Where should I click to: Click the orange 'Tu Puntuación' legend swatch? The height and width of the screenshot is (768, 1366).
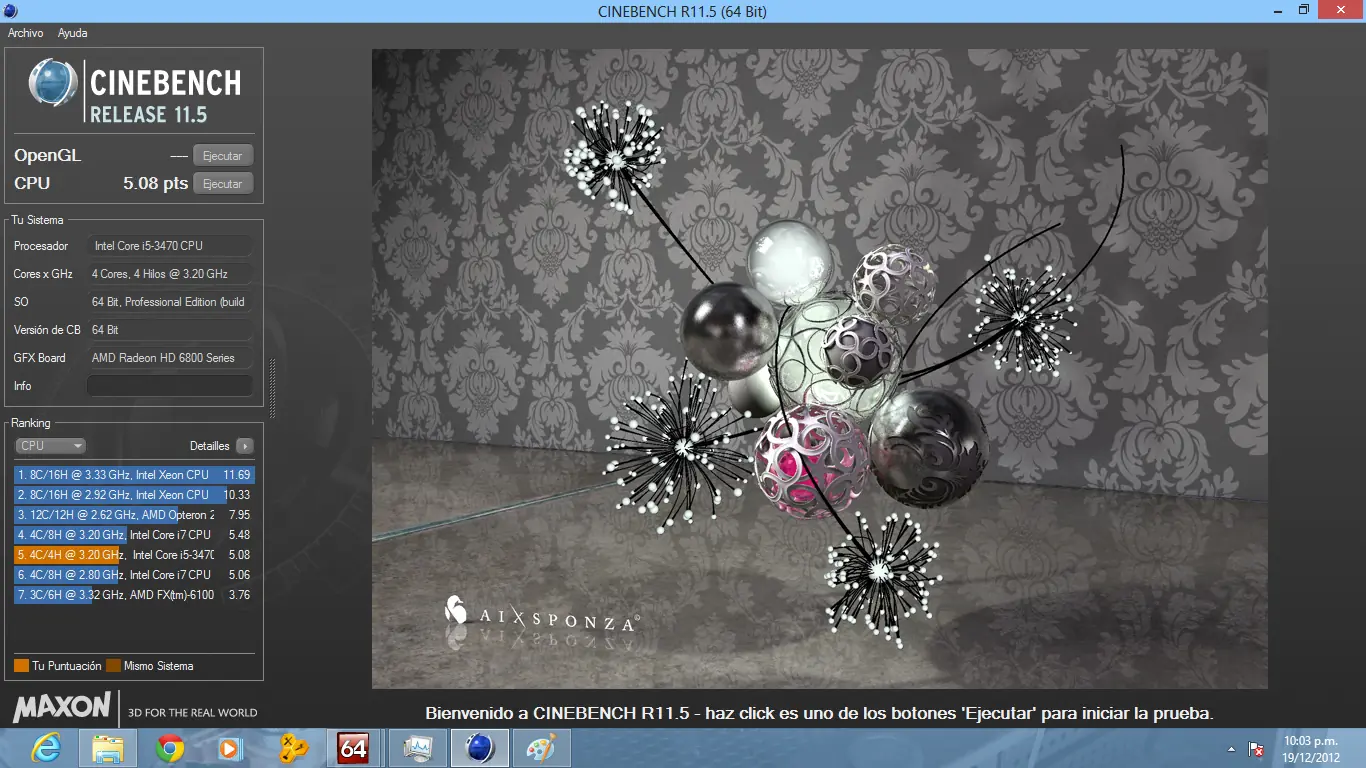click(21, 666)
